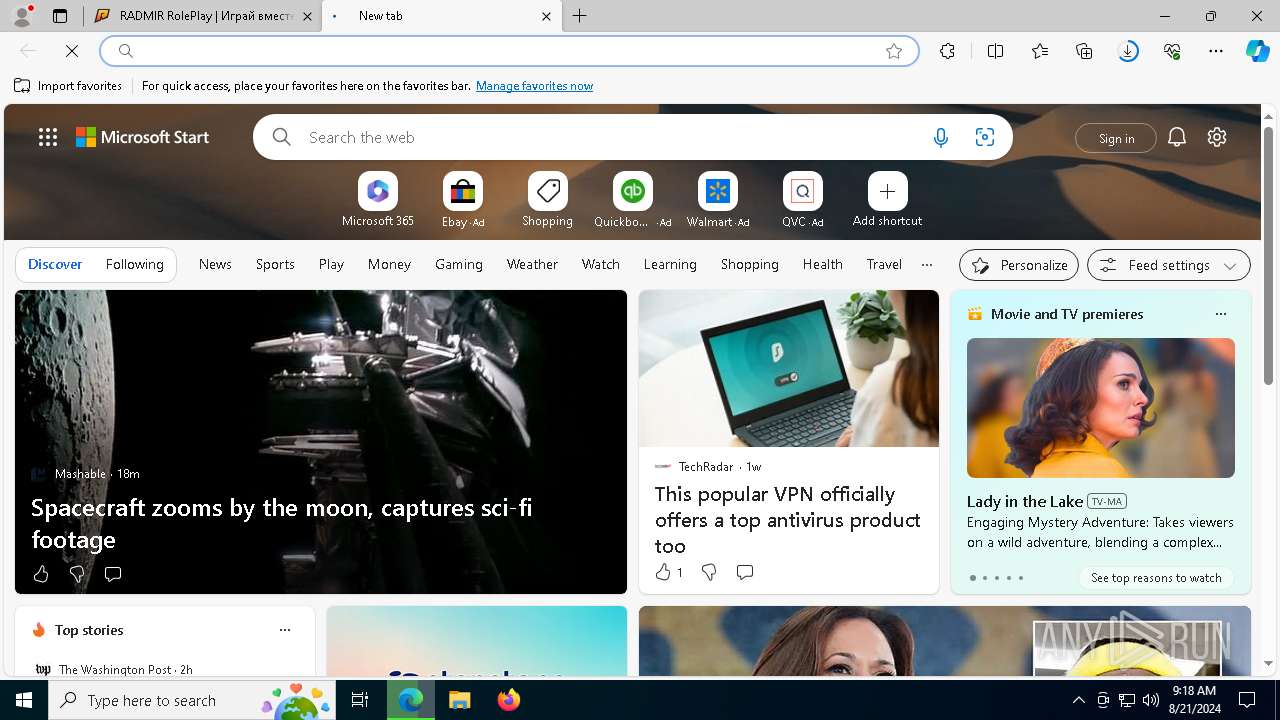The width and height of the screenshot is (1280, 720).
Task: Open the Ebay shortcut tile
Action: pyautogui.click(x=463, y=200)
